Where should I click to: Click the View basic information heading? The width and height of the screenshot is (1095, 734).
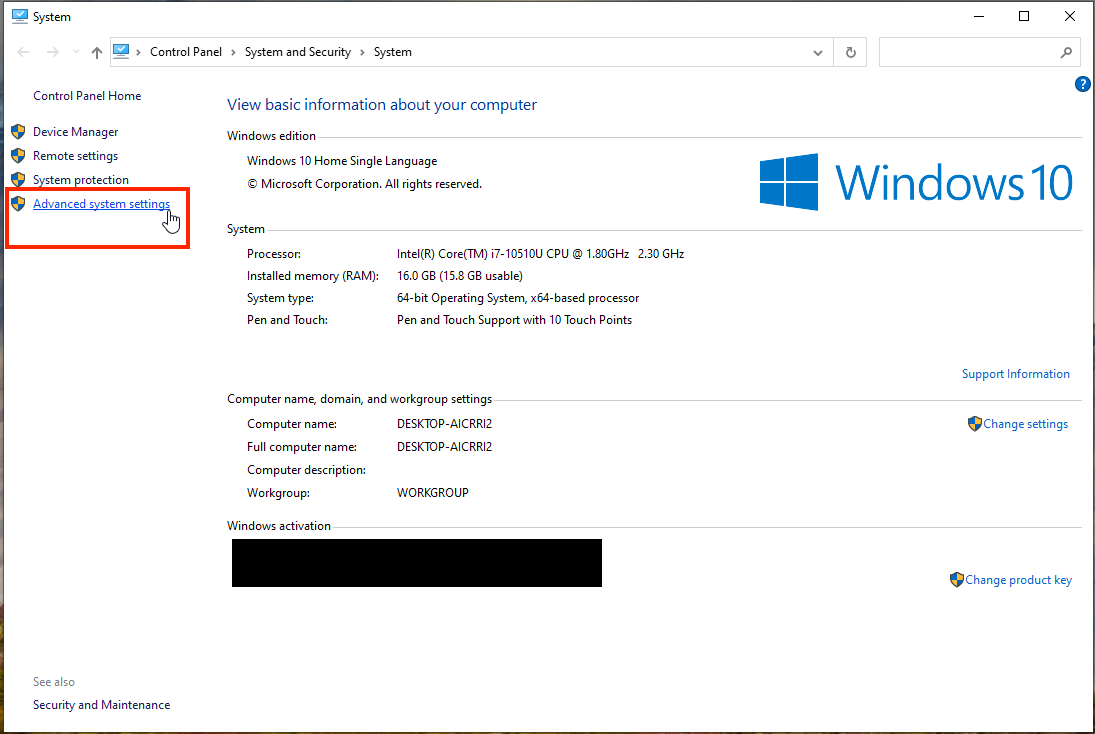pyautogui.click(x=382, y=105)
